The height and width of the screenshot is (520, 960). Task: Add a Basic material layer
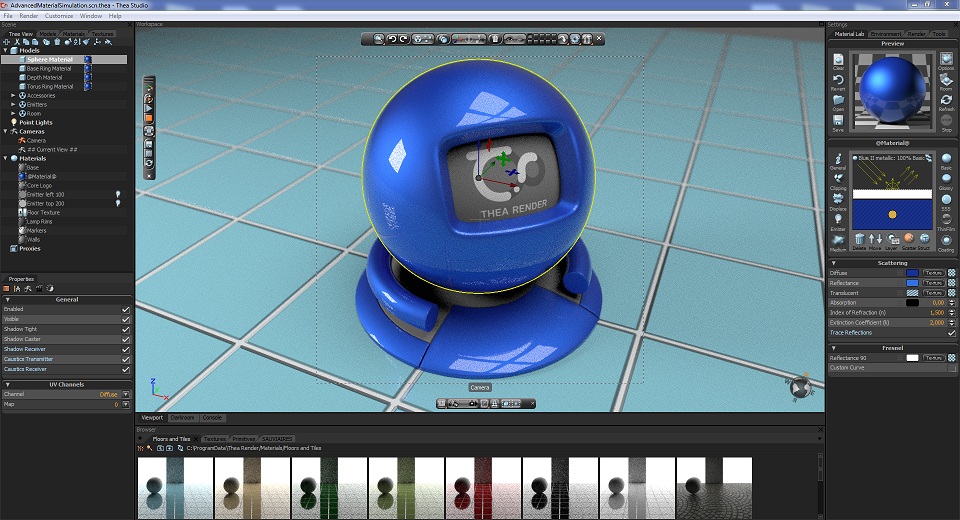[x=947, y=159]
